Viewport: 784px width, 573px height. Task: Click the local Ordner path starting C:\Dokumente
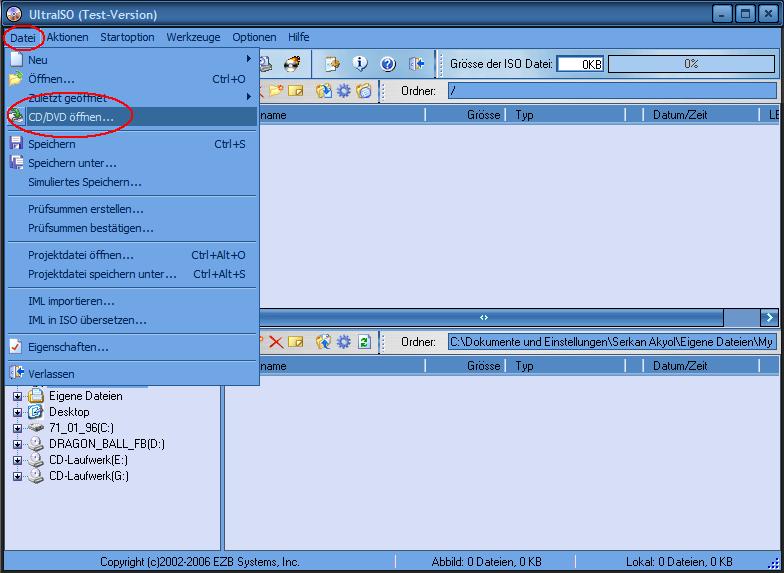click(612, 342)
